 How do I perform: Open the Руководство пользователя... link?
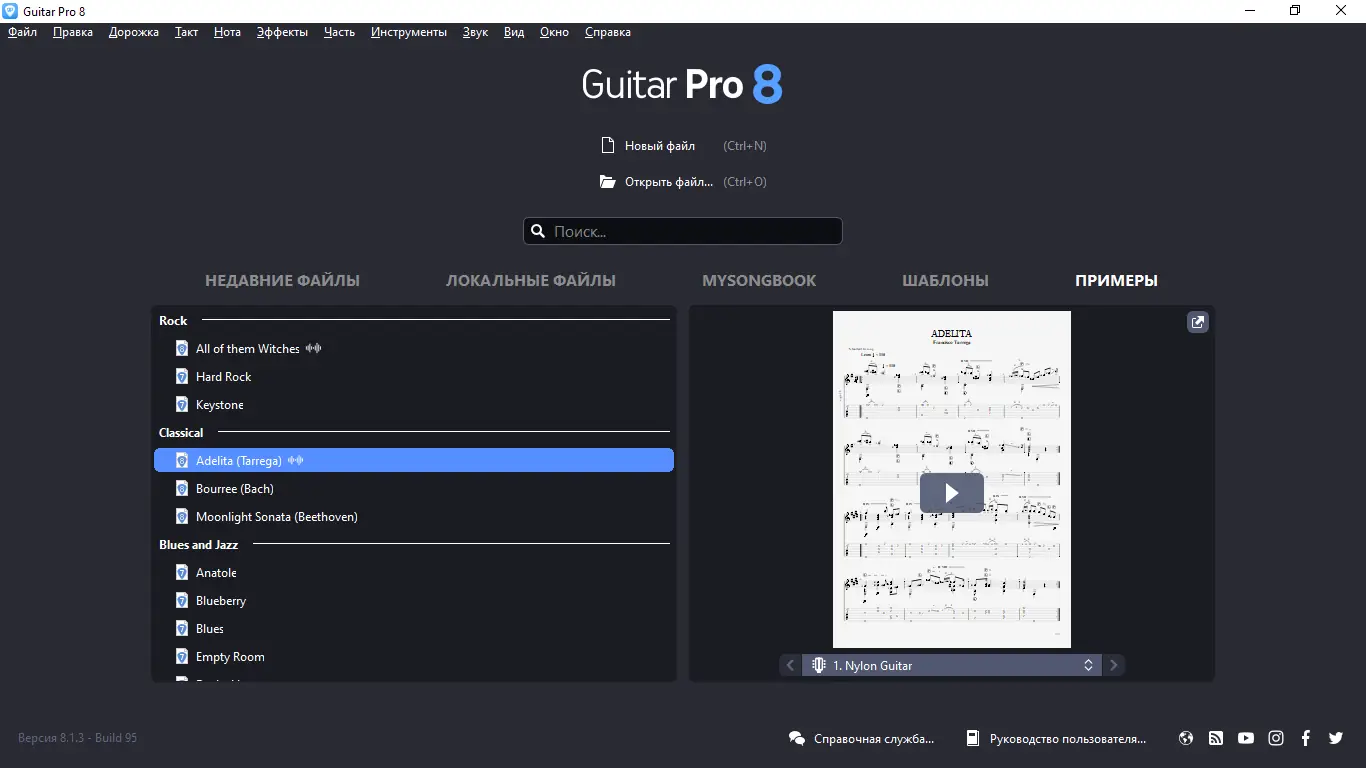1068,739
